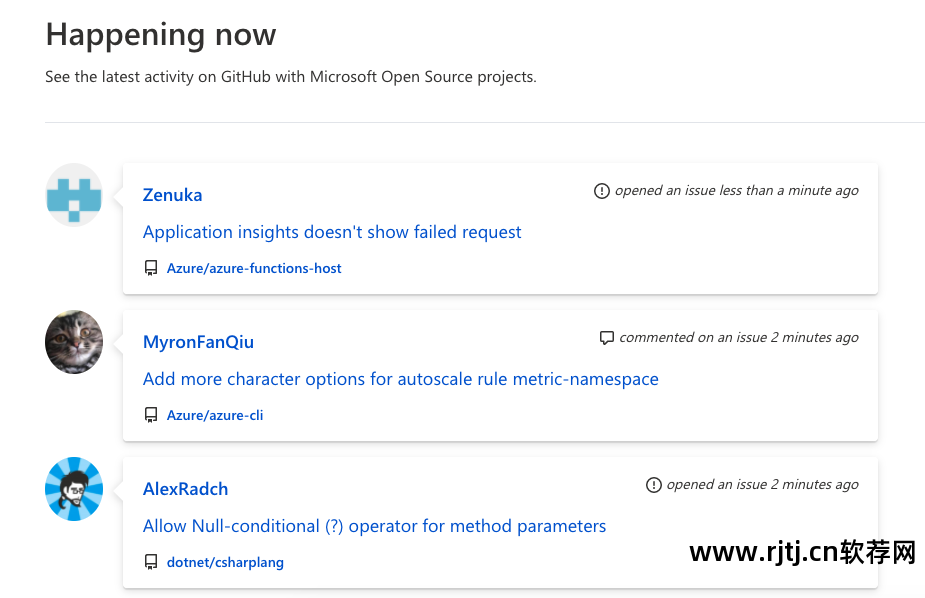This screenshot has height=598, width=925.
Task: Open the autoscale rule metric-namespace issue
Action: click(x=400, y=379)
